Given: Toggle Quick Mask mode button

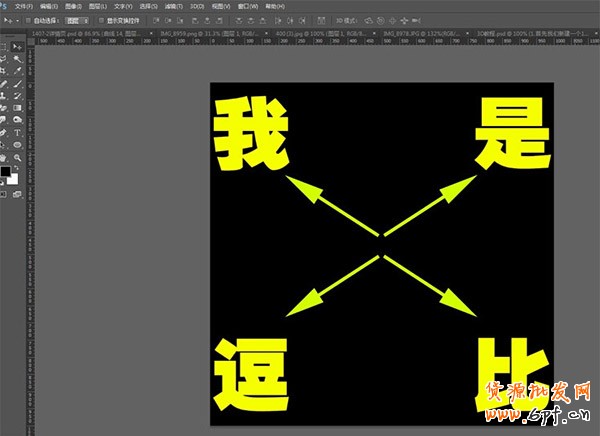Looking at the screenshot, I should [5, 194].
